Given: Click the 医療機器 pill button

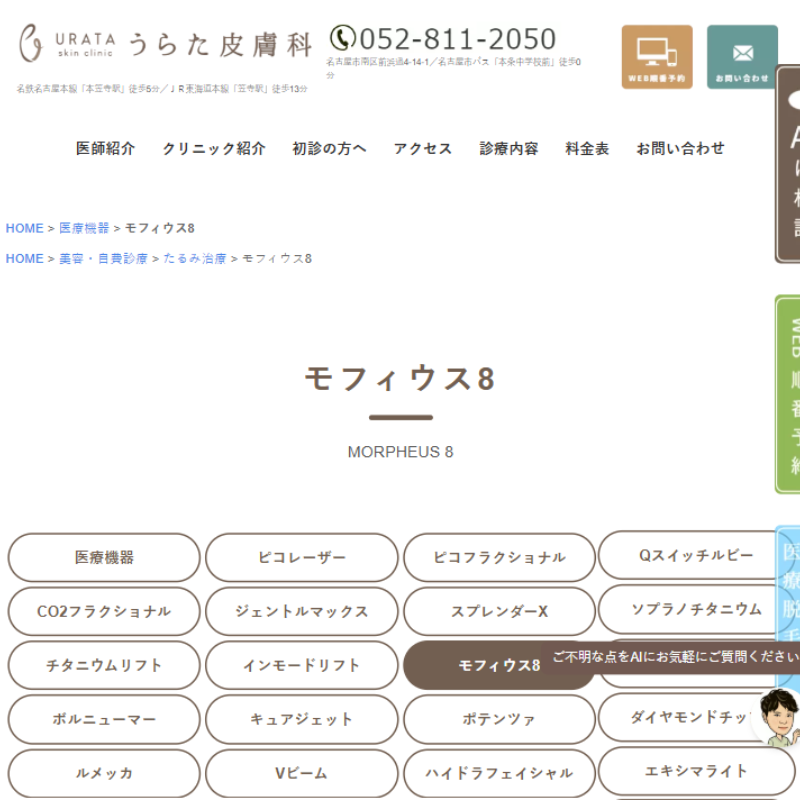Looking at the screenshot, I should click(x=104, y=557).
